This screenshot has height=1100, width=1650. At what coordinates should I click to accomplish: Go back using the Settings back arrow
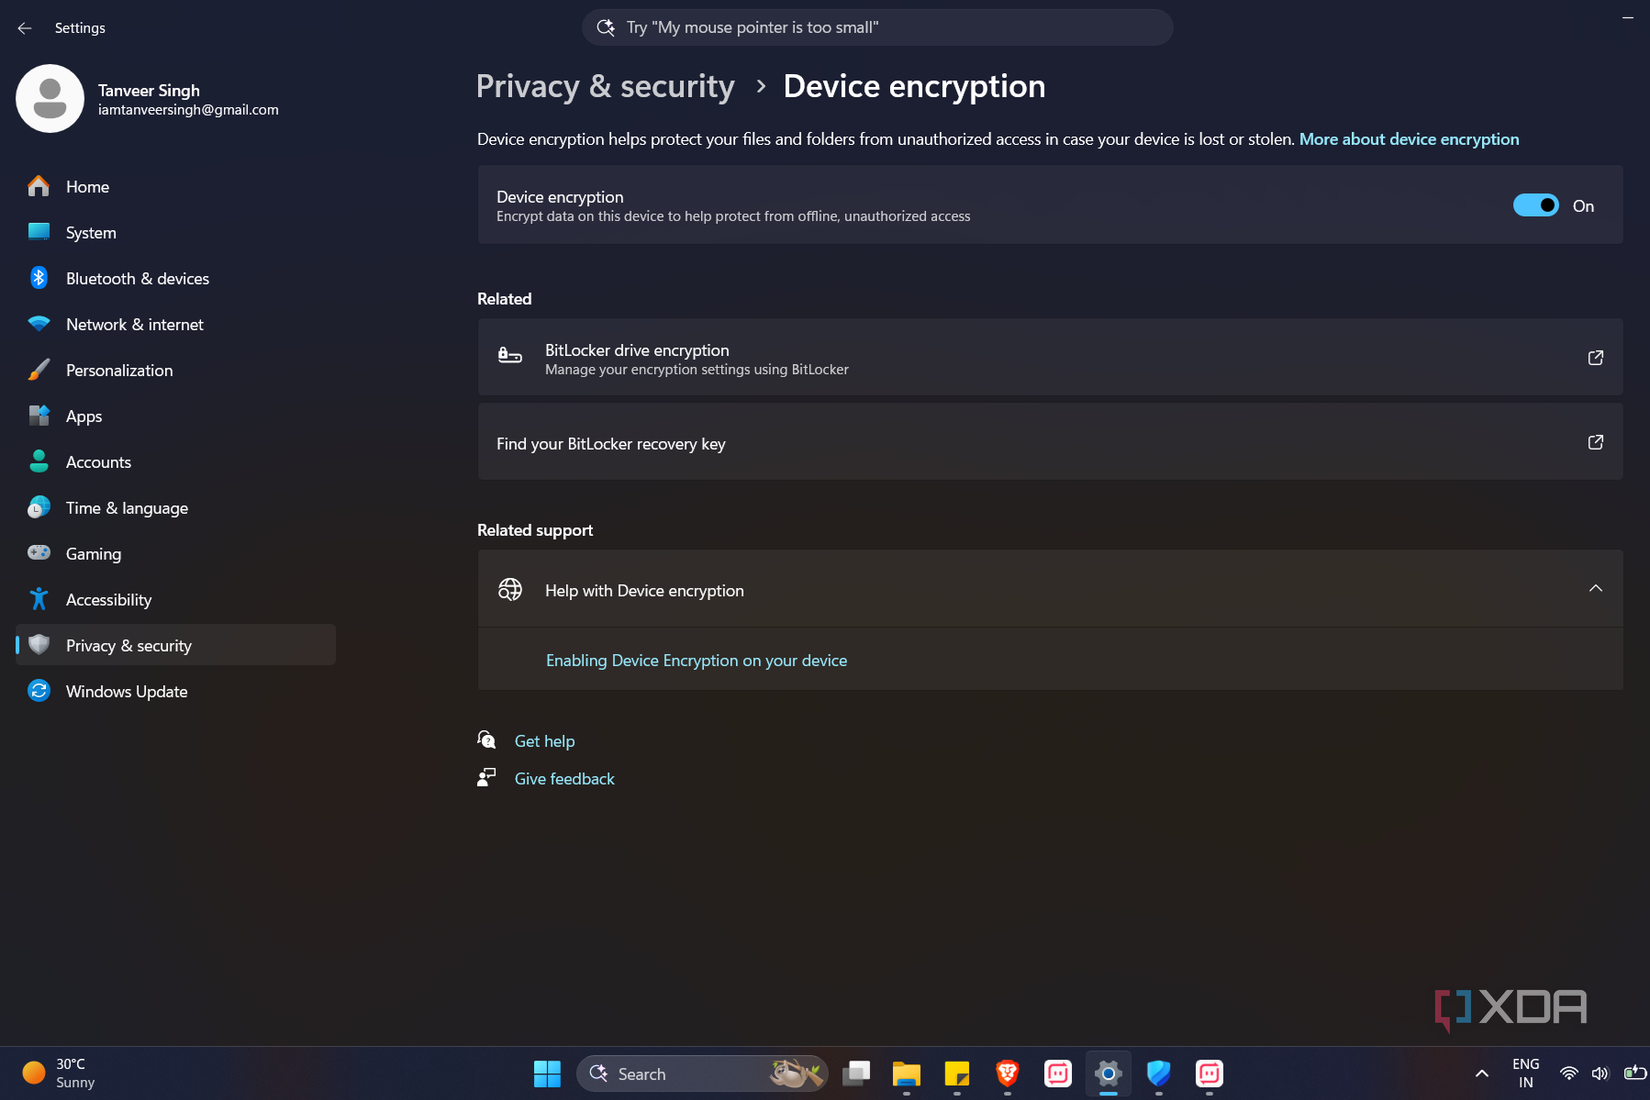pos(24,28)
